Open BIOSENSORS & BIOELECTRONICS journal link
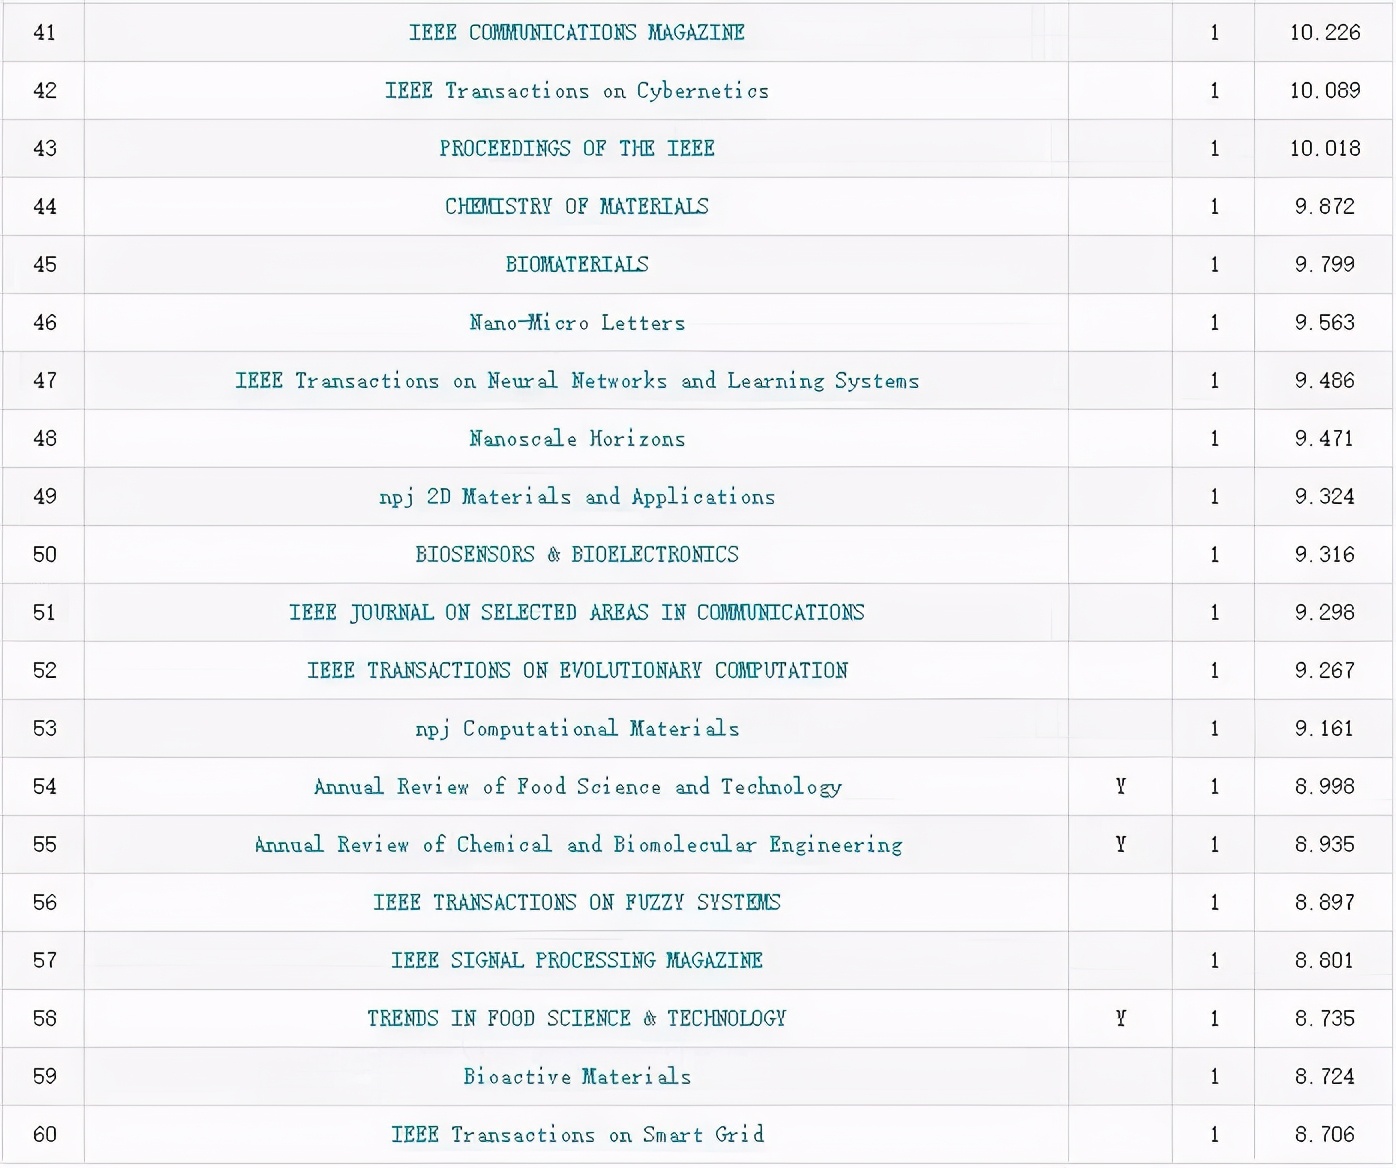1396x1168 pixels. [x=577, y=554]
